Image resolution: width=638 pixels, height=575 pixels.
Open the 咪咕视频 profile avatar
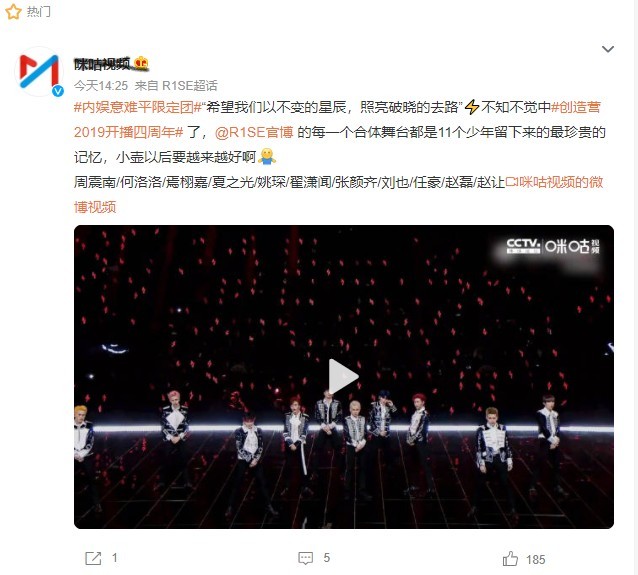point(39,72)
